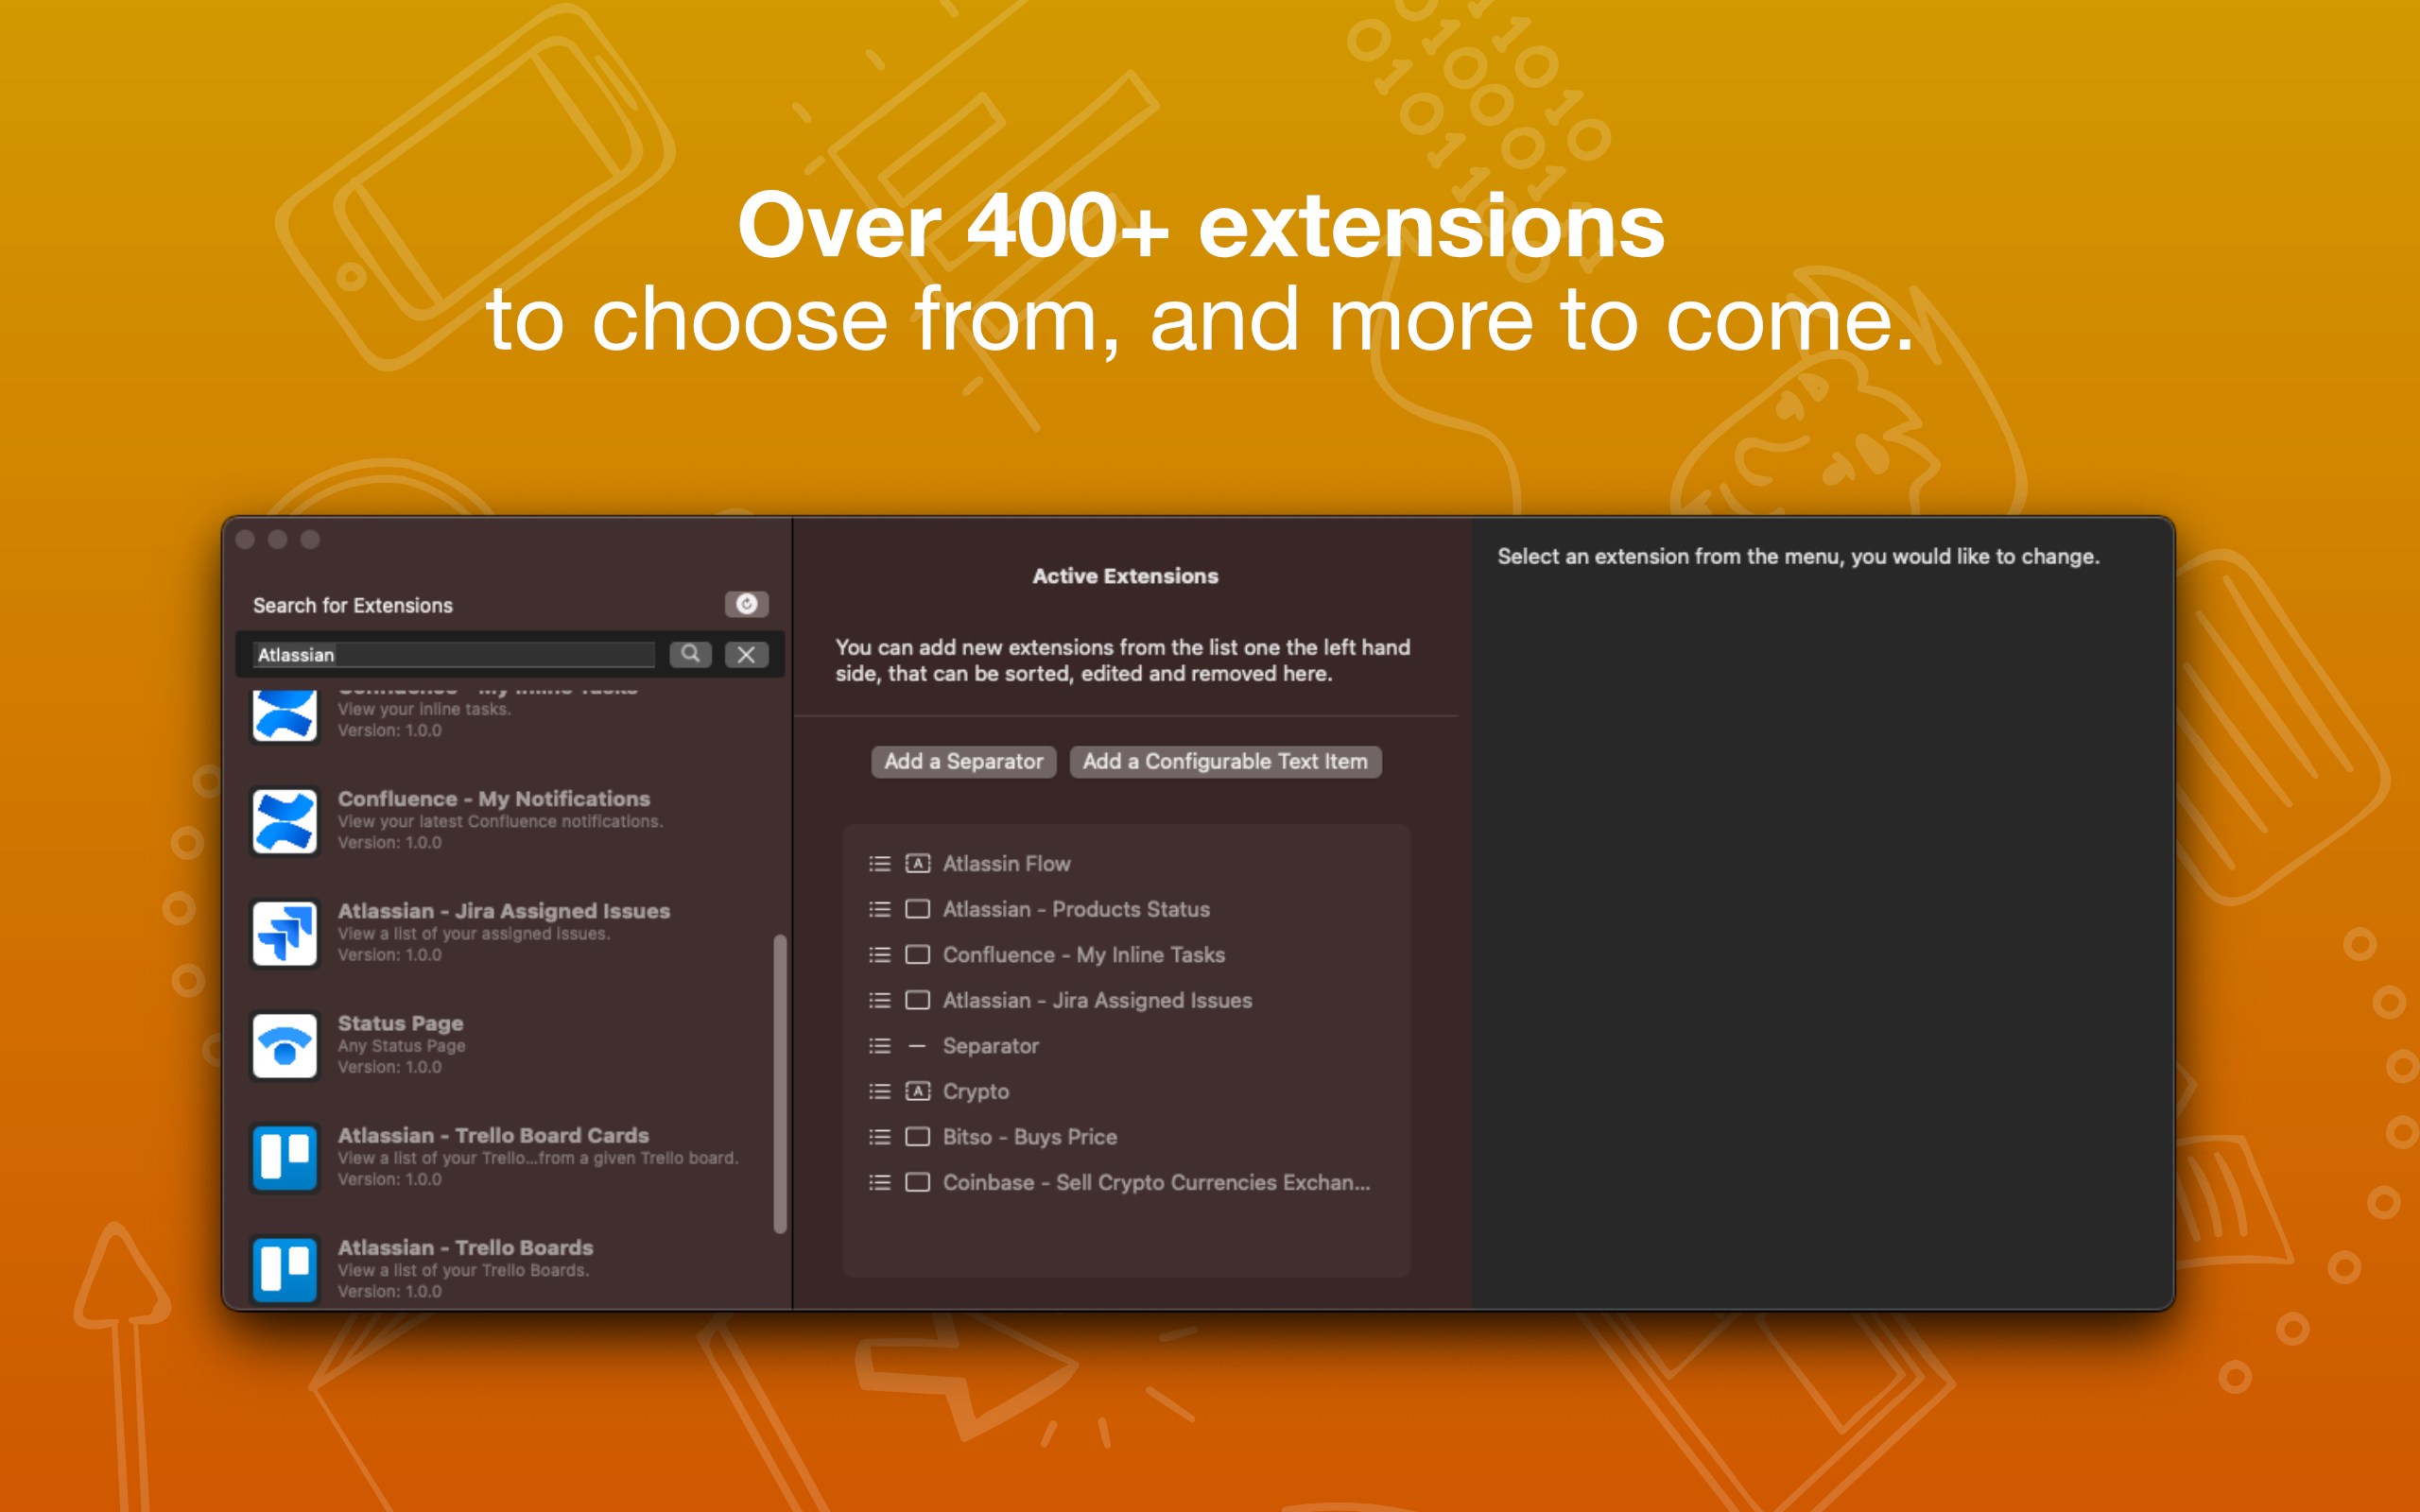Click reorder handle for Coinbase entry
The image size is (2420, 1512).
[x=879, y=1183]
